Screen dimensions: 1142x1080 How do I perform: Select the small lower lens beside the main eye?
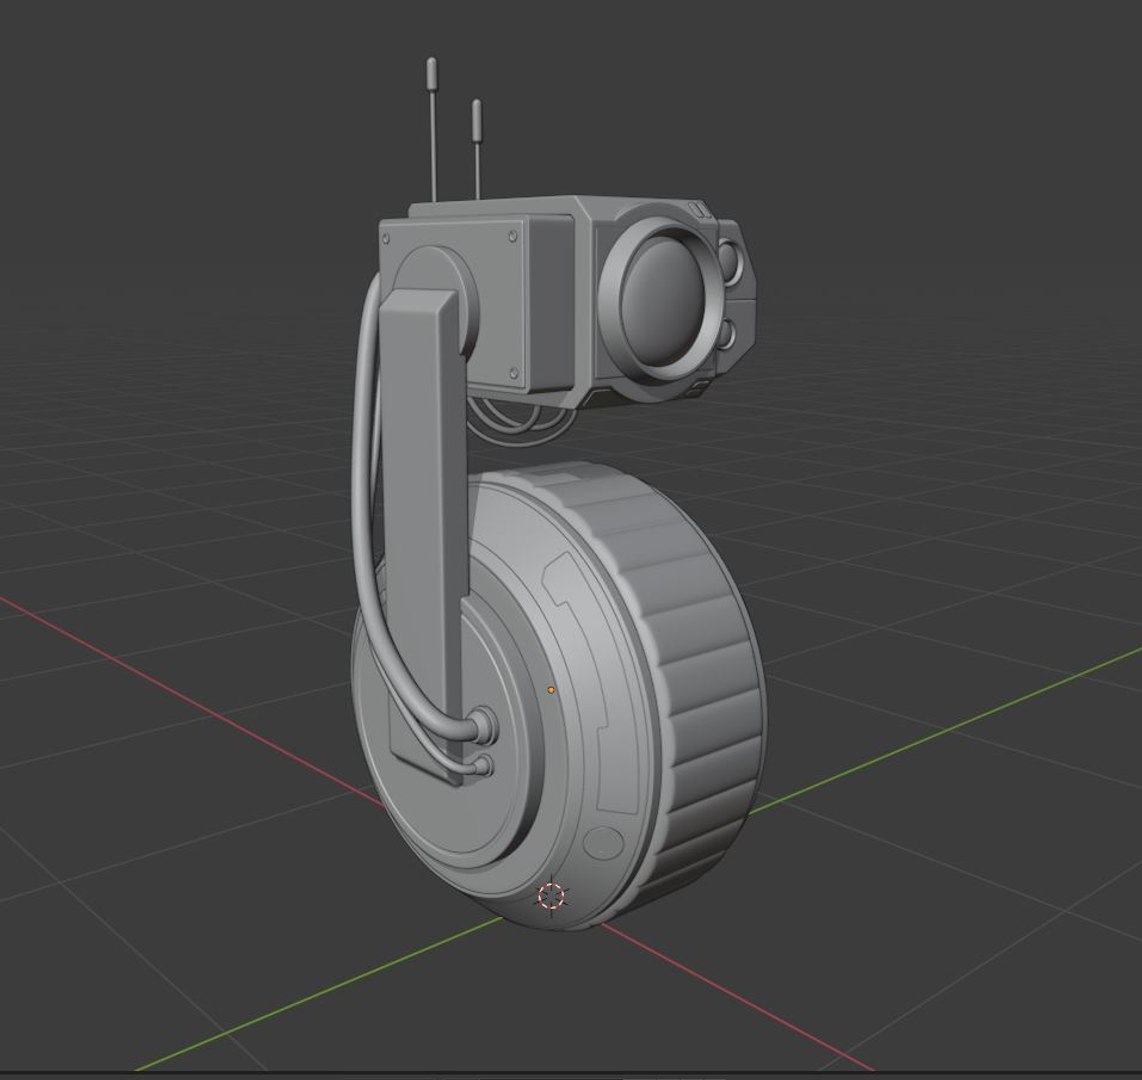pos(729,334)
